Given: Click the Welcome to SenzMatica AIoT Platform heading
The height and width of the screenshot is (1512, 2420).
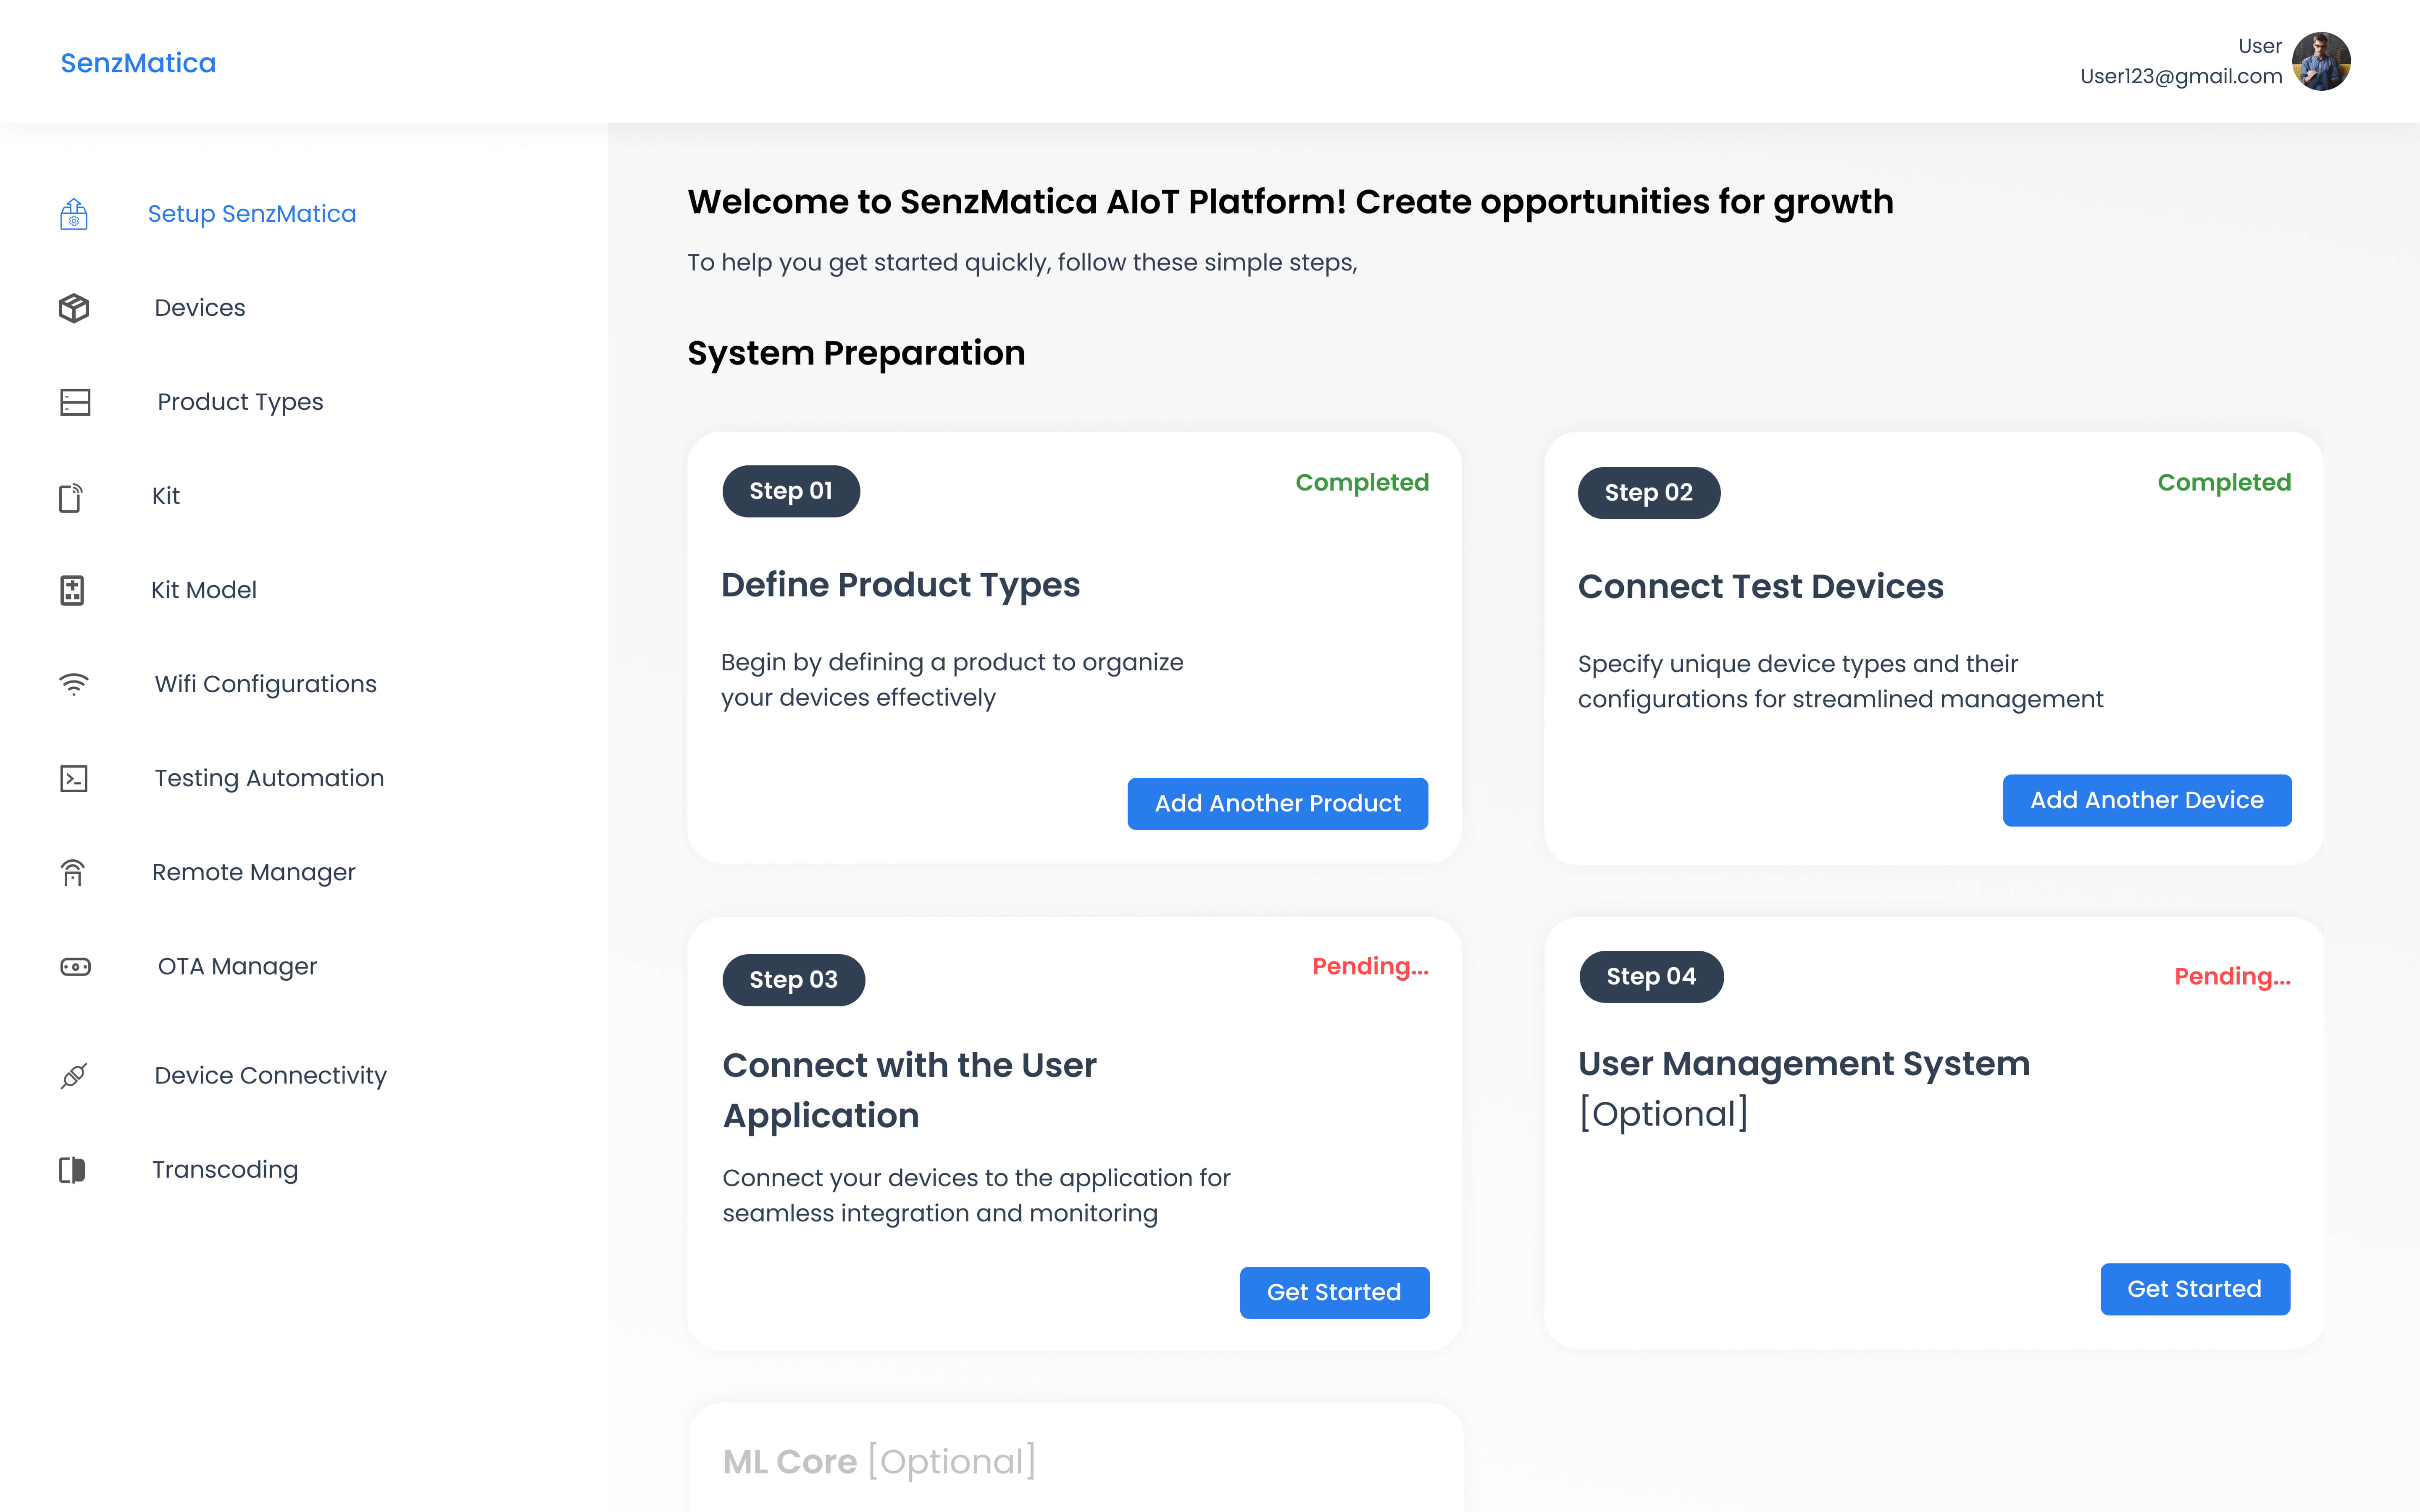Looking at the screenshot, I should [x=1290, y=202].
